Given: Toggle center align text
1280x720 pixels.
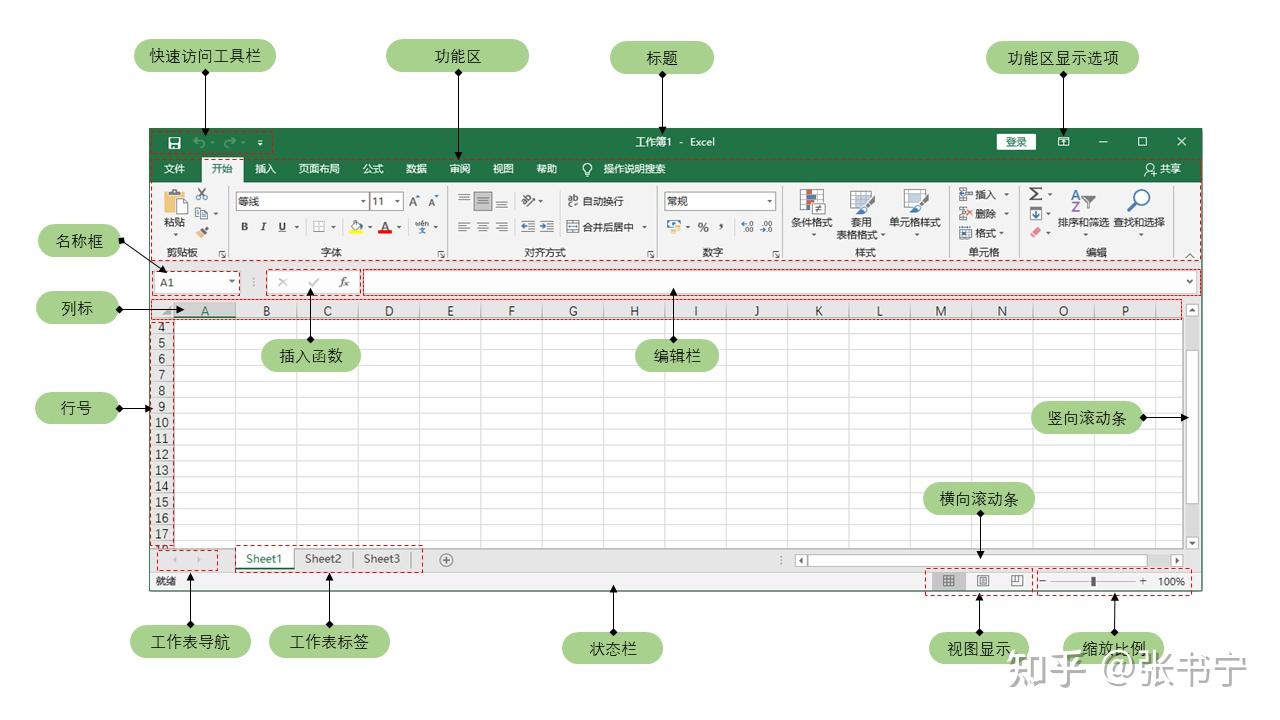Looking at the screenshot, I should (x=483, y=227).
